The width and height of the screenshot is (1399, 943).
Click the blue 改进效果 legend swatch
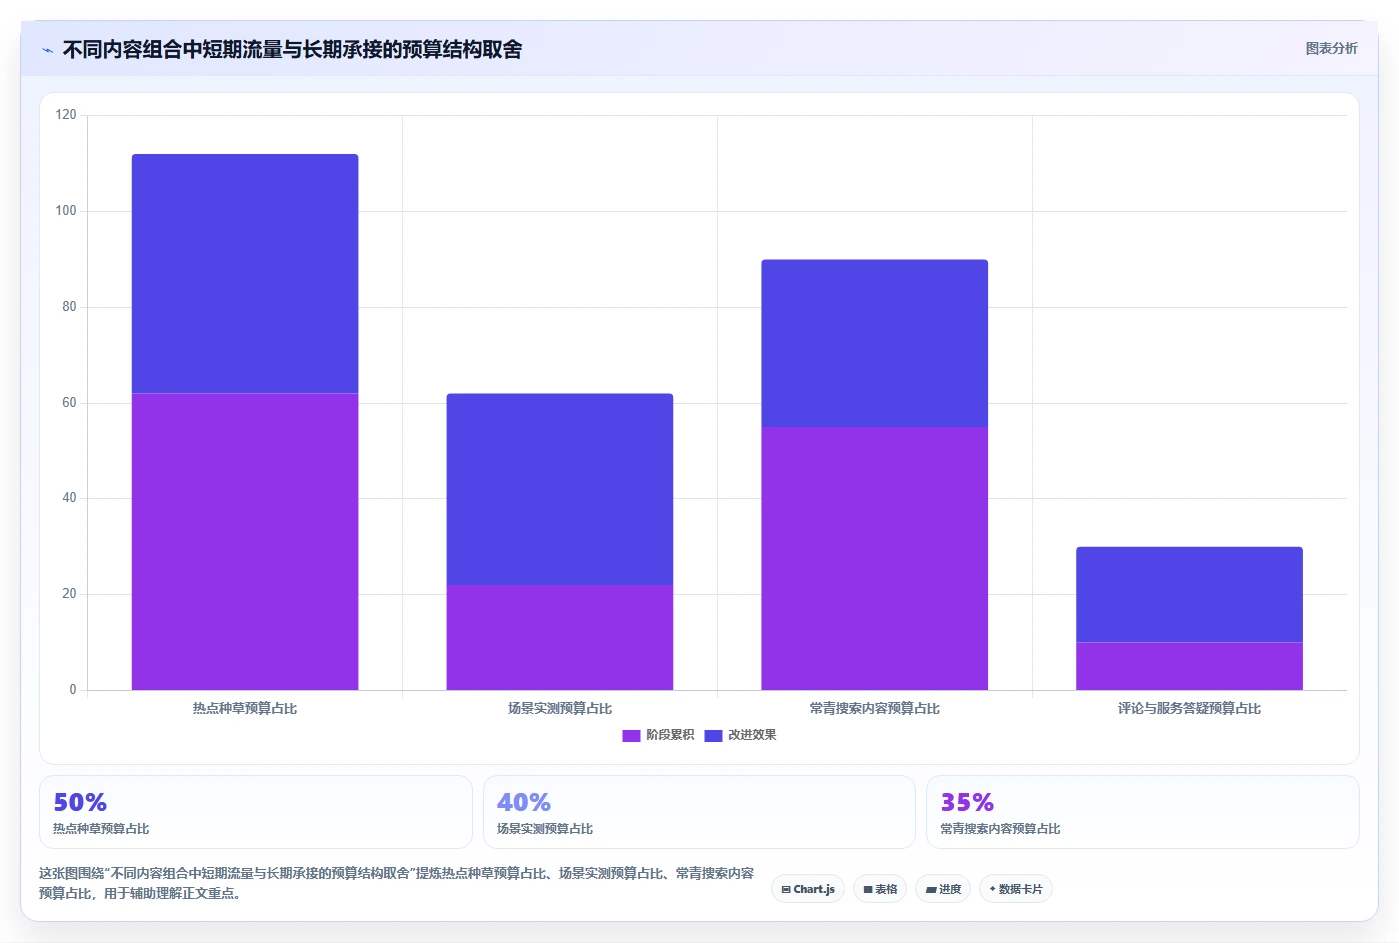(713, 735)
